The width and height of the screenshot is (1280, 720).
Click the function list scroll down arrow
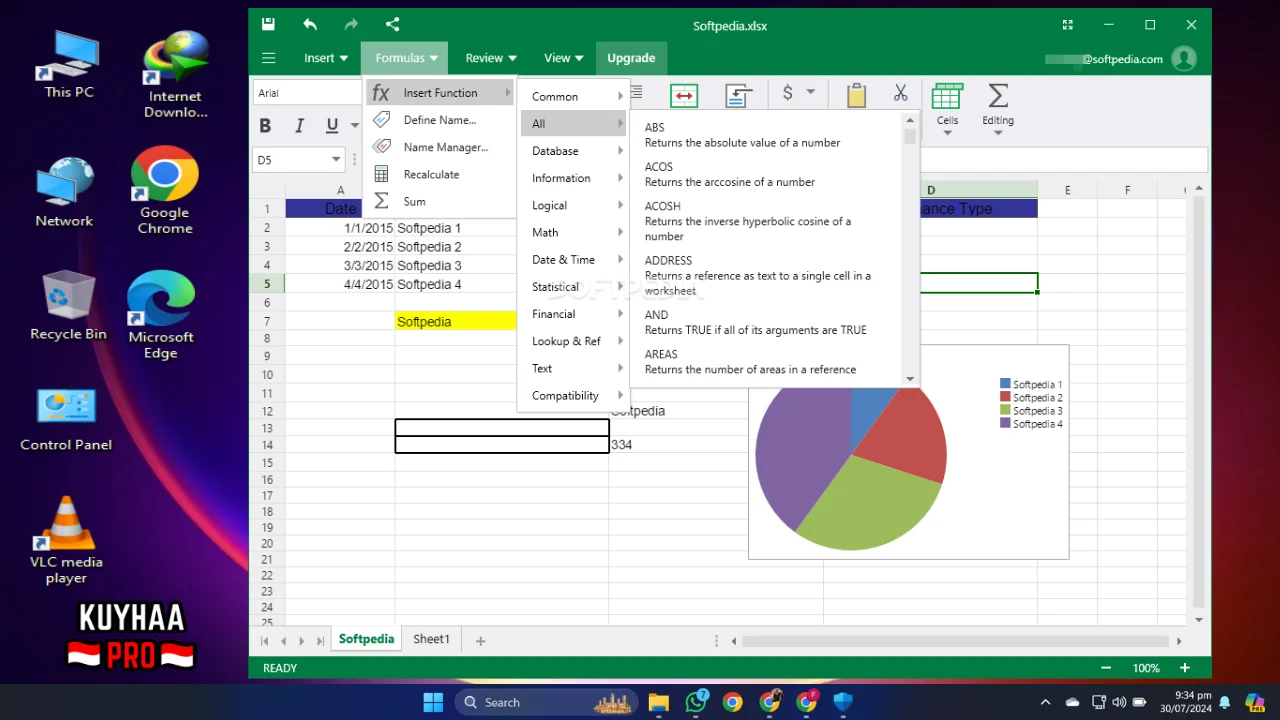point(910,379)
